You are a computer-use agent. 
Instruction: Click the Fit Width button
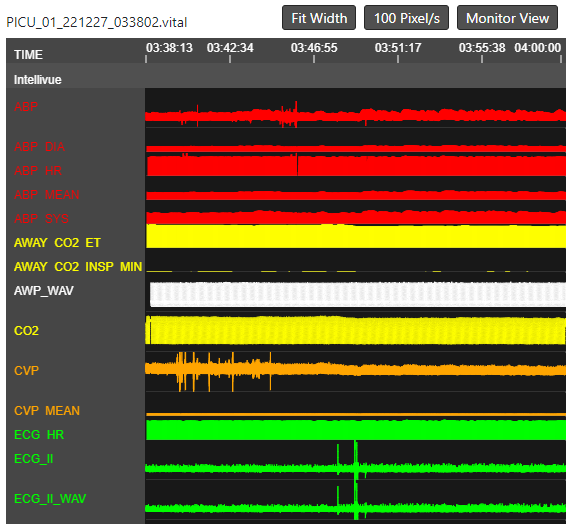[x=318, y=18]
